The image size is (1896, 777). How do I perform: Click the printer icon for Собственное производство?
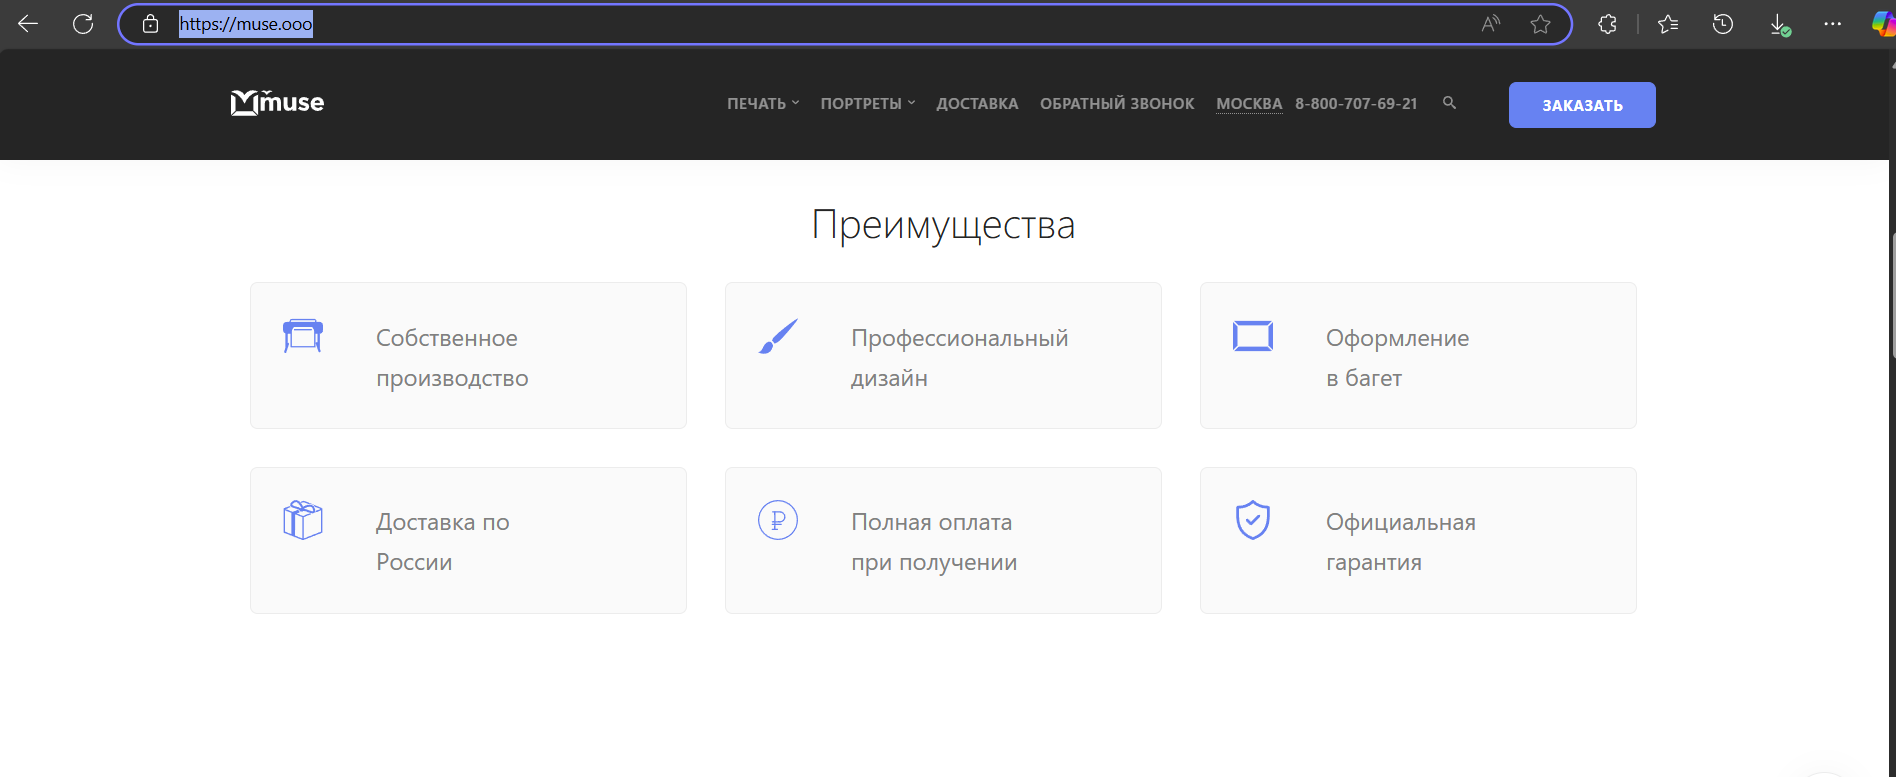pos(303,336)
